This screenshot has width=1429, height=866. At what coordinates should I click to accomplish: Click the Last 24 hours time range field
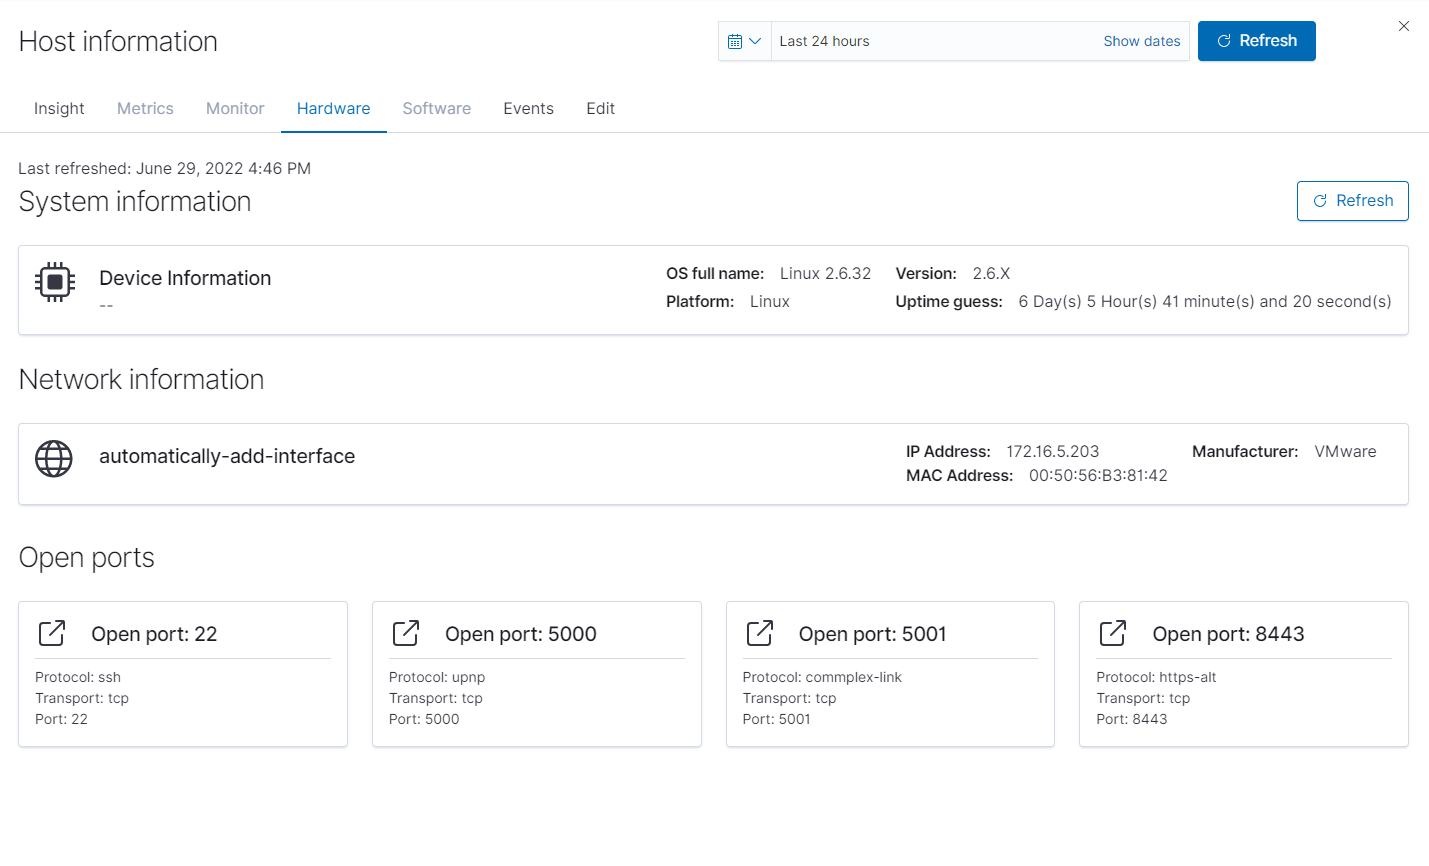(936, 41)
